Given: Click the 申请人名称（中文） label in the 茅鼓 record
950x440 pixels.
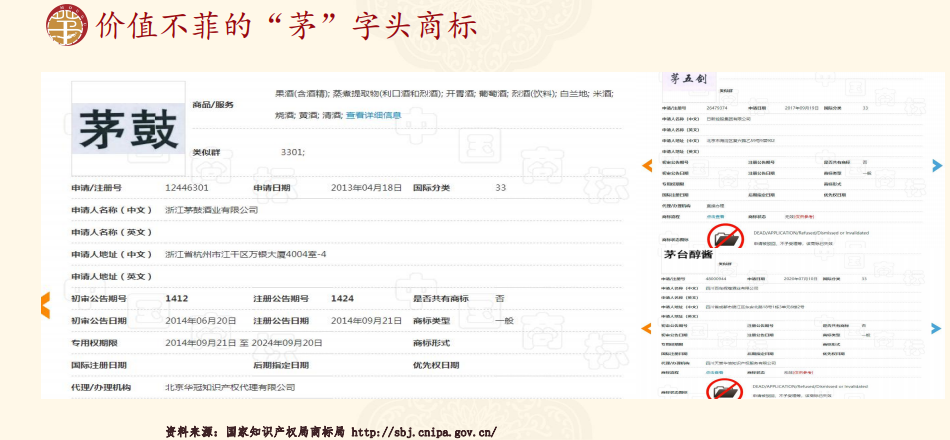Looking at the screenshot, I should click(x=111, y=210).
